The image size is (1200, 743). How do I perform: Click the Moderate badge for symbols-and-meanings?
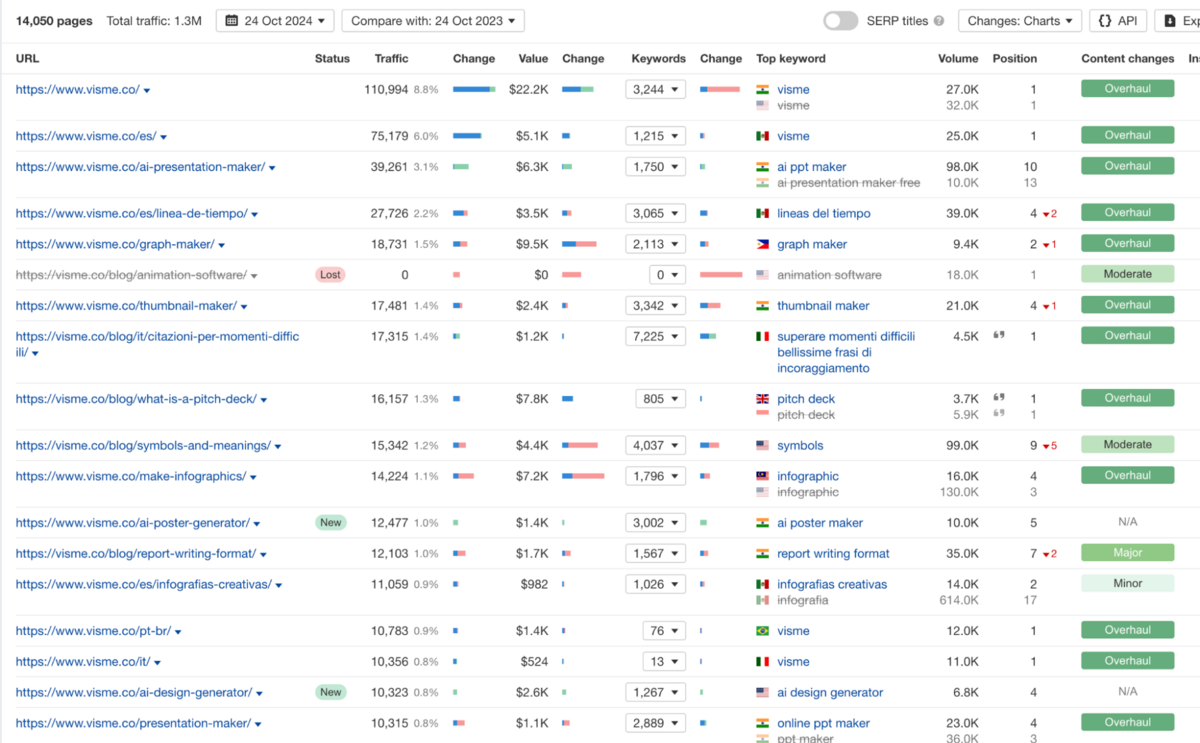pos(1127,445)
